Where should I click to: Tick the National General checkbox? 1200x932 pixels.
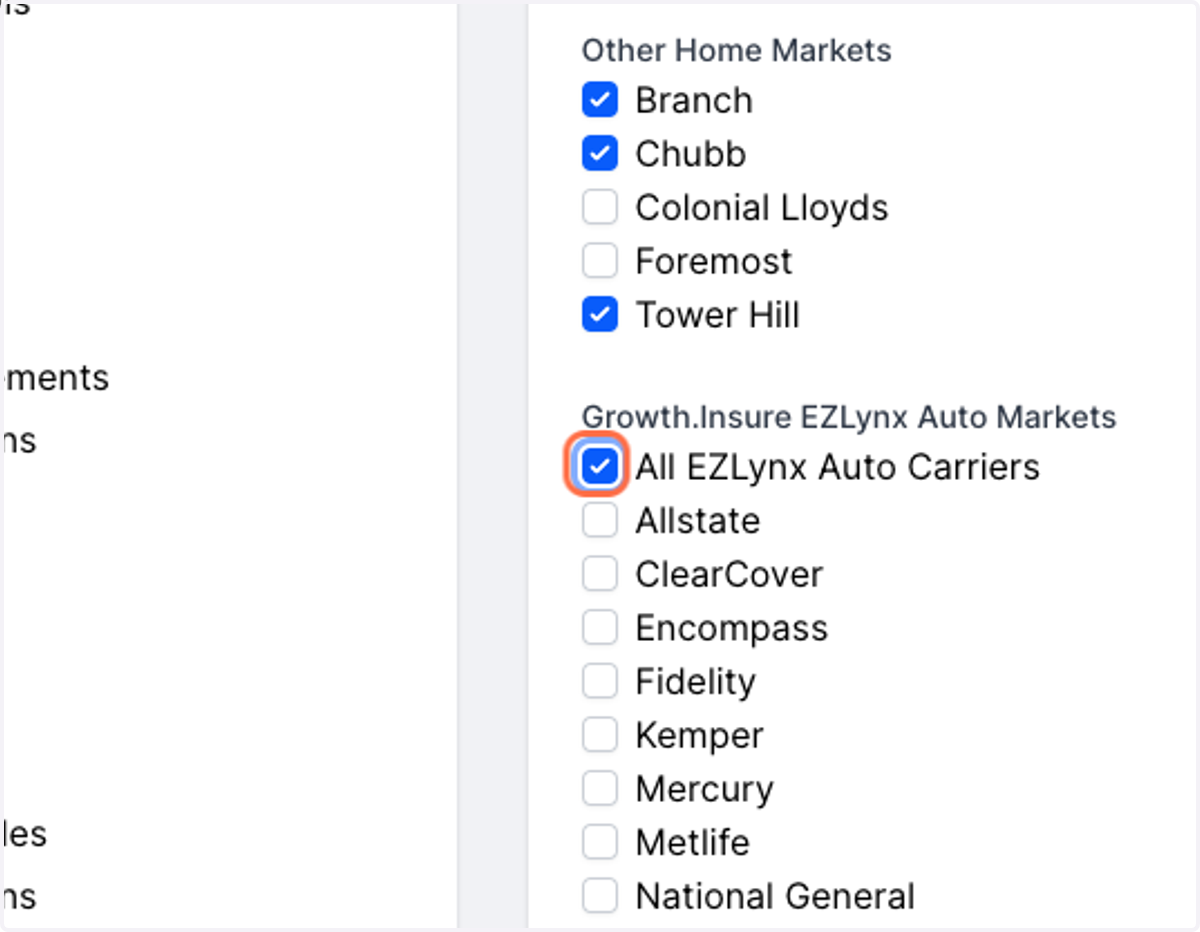[x=600, y=896]
